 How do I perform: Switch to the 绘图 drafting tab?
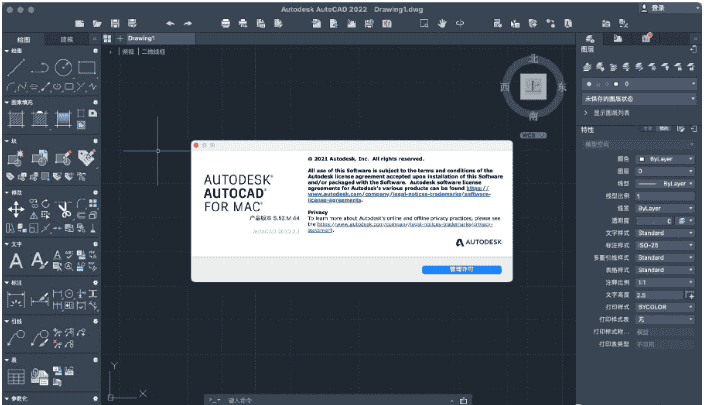(x=24, y=40)
